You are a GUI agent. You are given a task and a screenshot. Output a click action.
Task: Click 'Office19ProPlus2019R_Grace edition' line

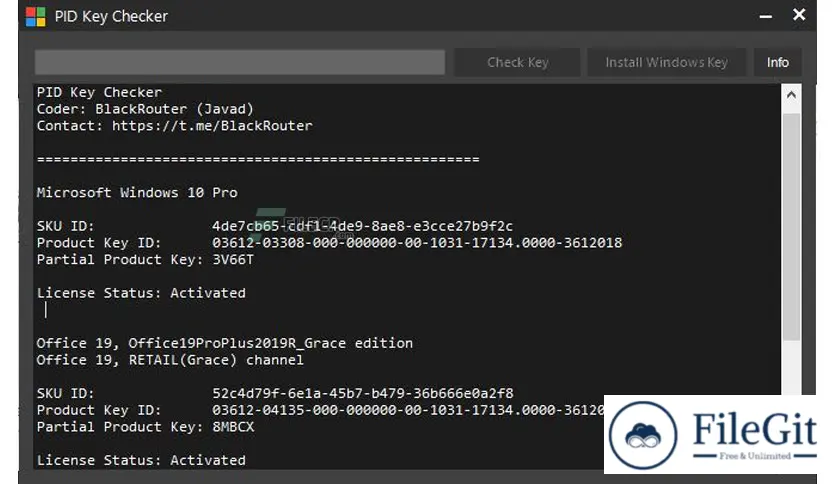(x=224, y=343)
